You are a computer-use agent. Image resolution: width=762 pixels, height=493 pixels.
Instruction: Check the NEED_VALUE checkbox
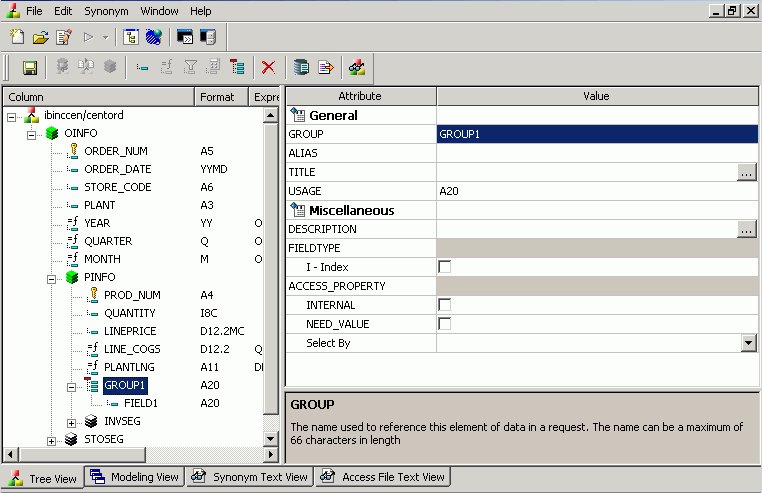pyautogui.click(x=445, y=324)
